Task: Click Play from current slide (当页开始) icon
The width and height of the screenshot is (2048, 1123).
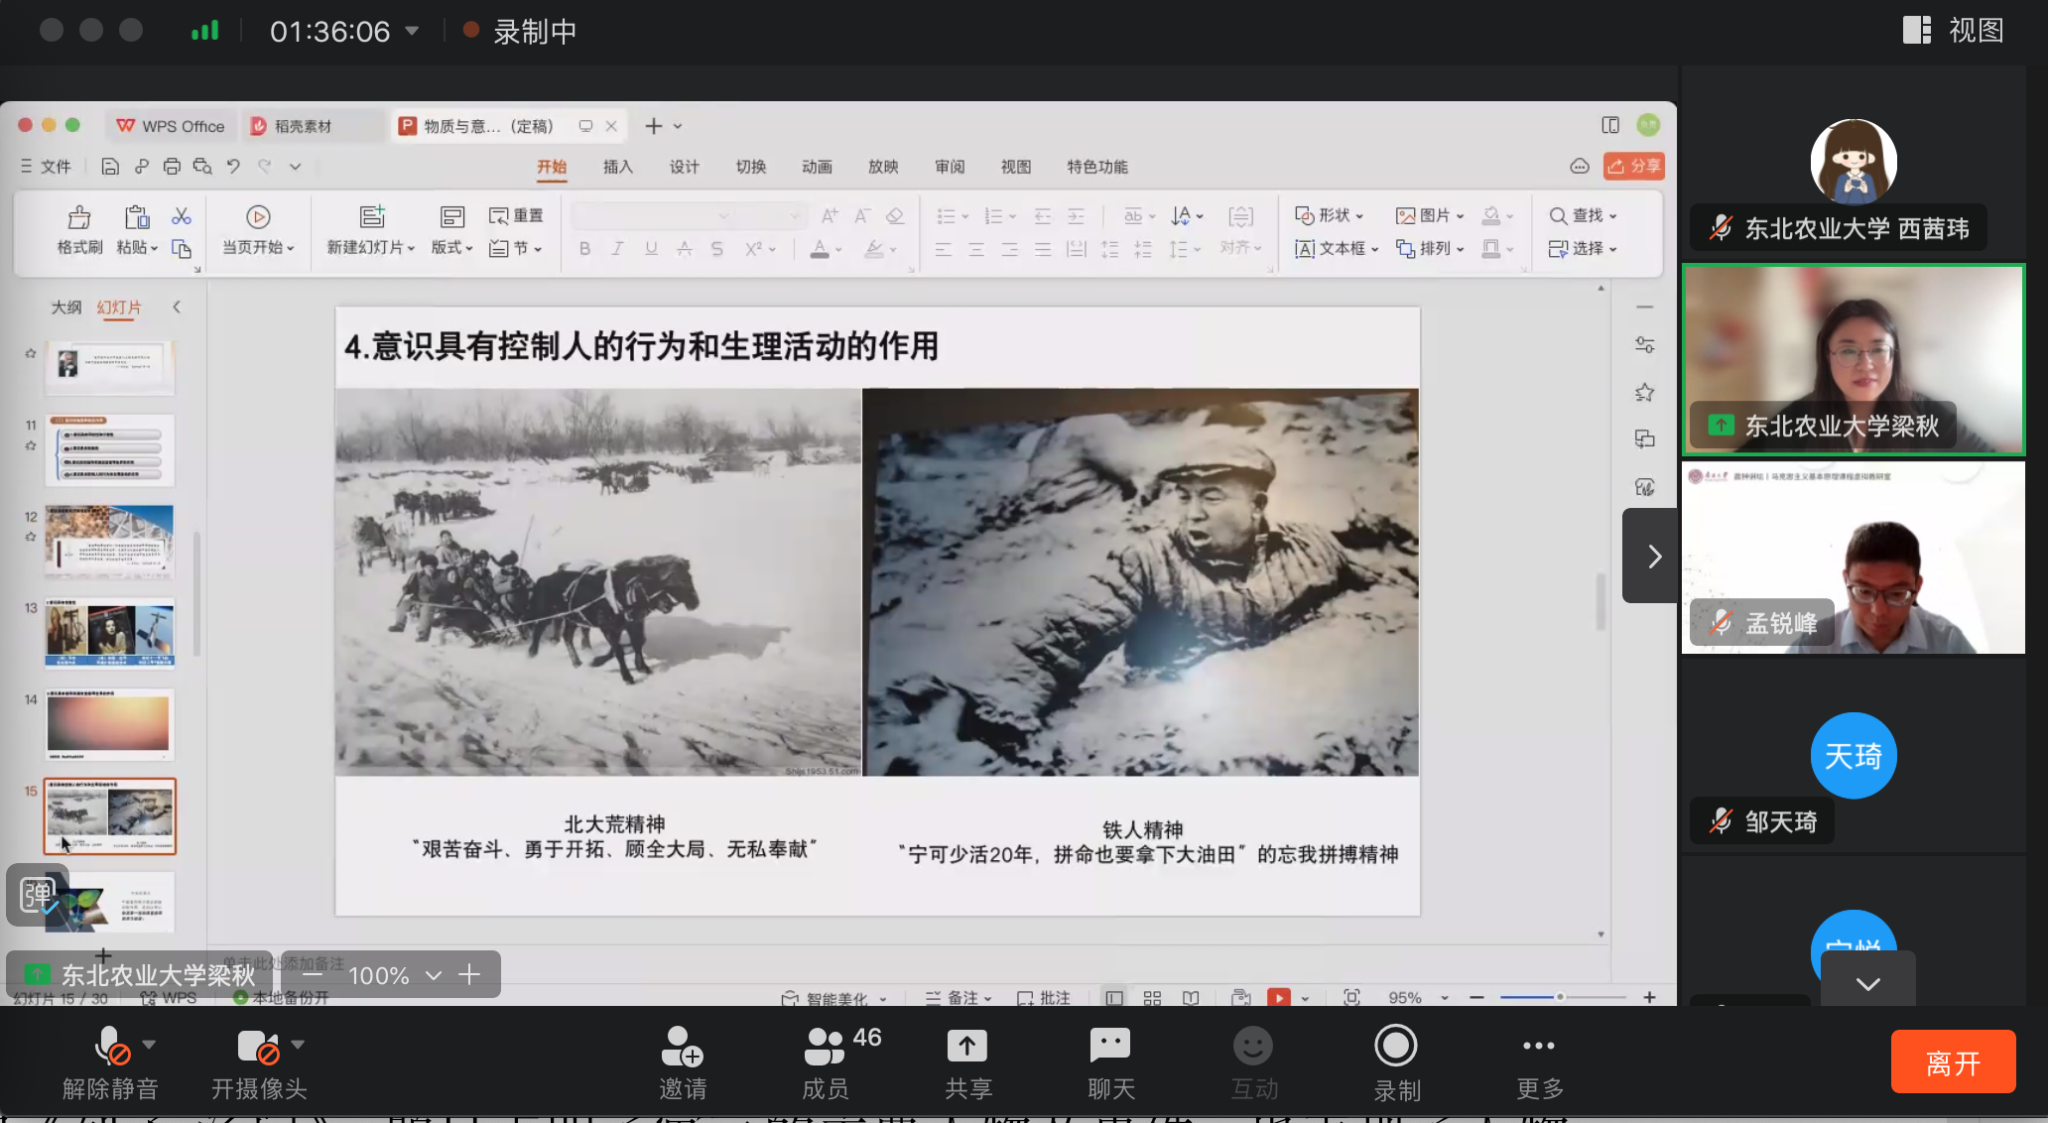Action: pos(257,218)
